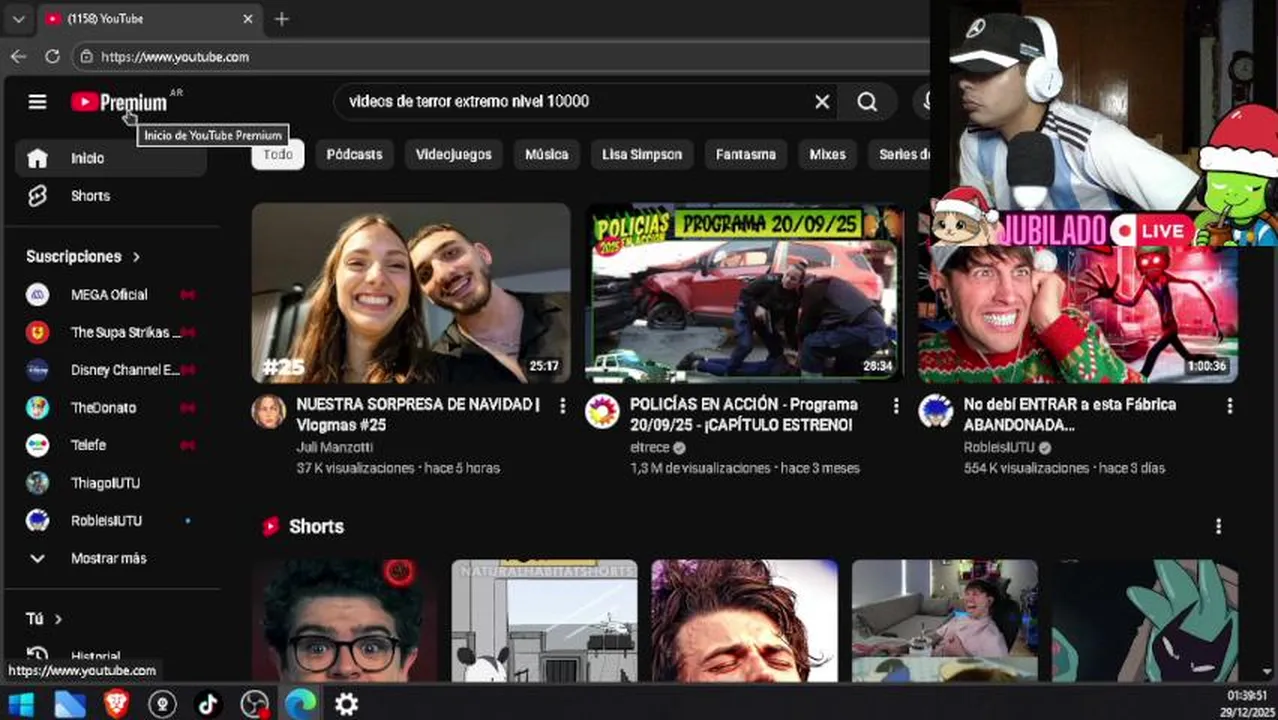Viewport: 1278px width, 720px height.
Task: Open Microsoft Edge from taskbar
Action: (300, 704)
